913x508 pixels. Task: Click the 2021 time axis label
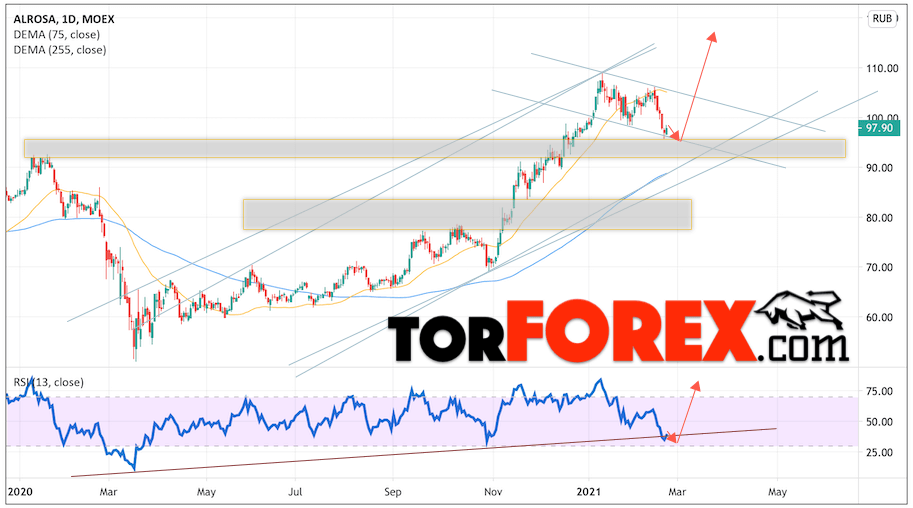588,492
